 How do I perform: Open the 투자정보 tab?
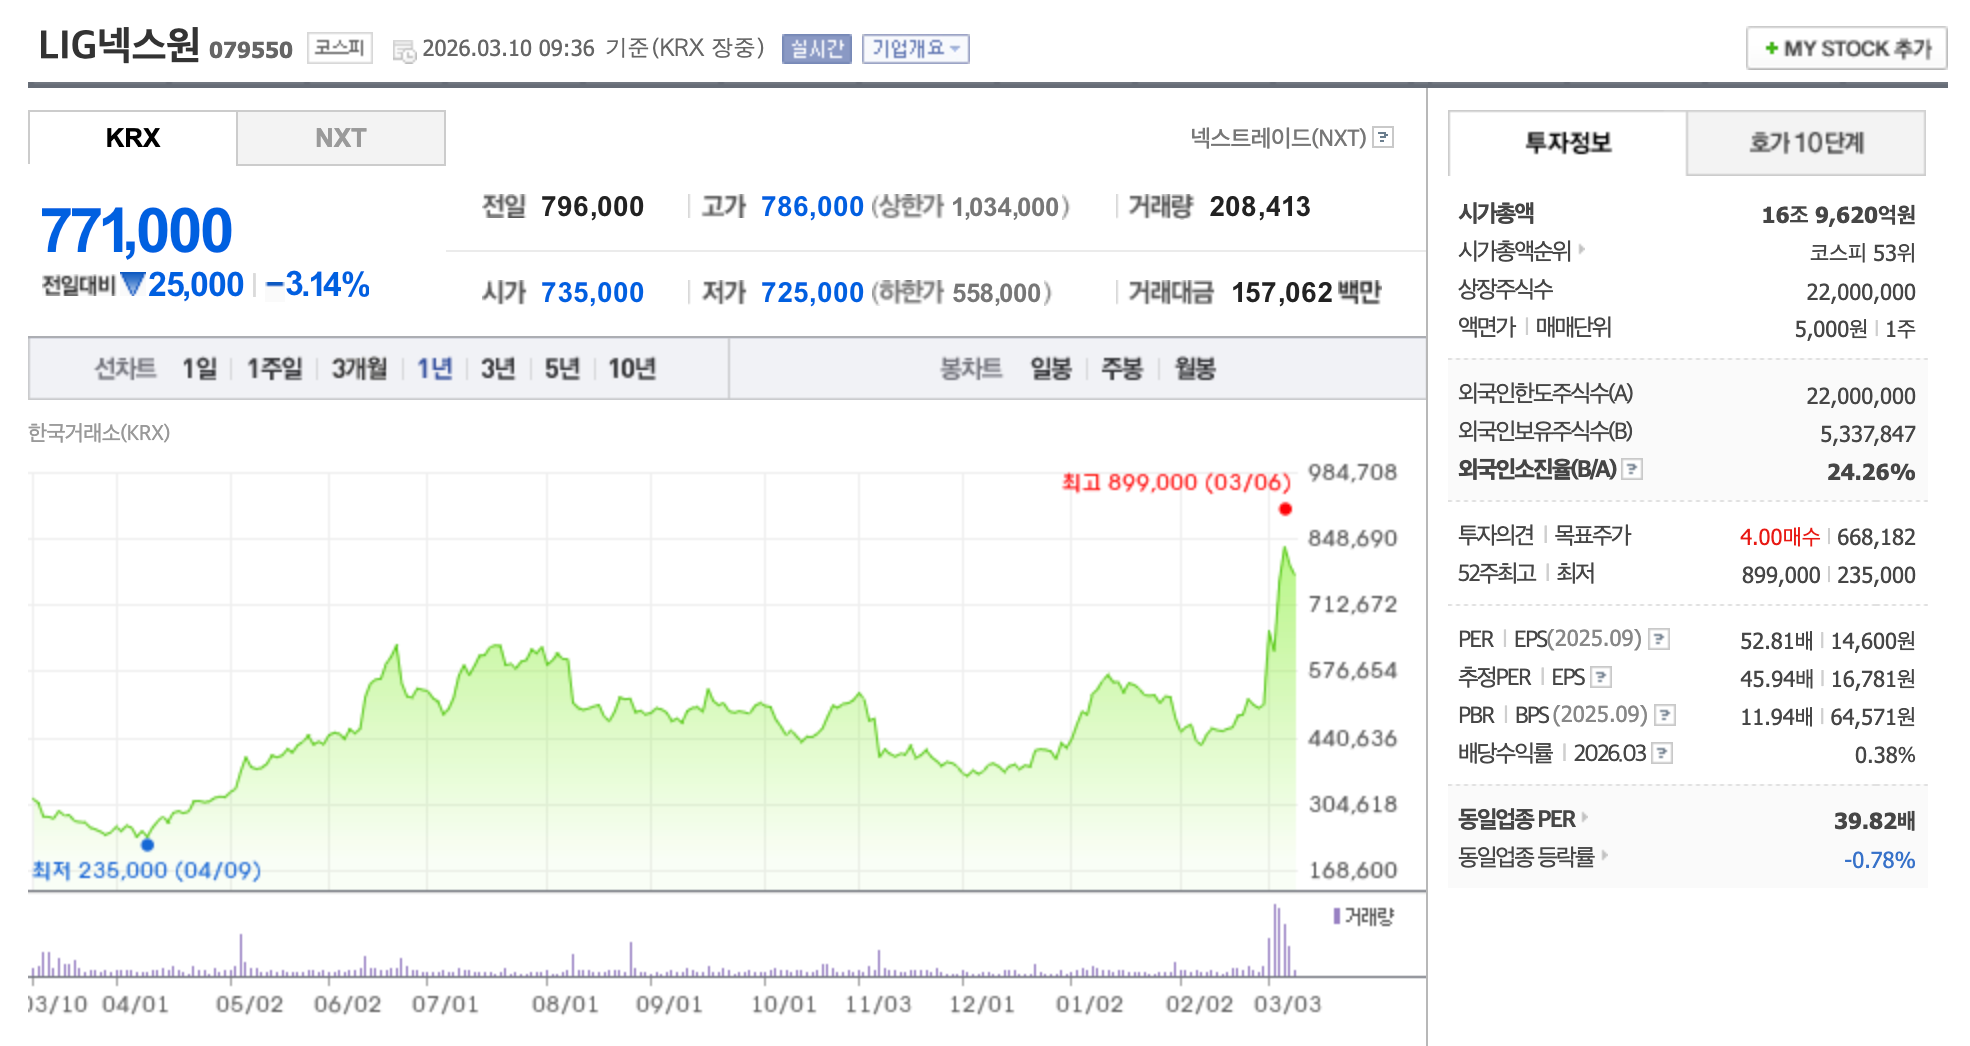(1568, 143)
